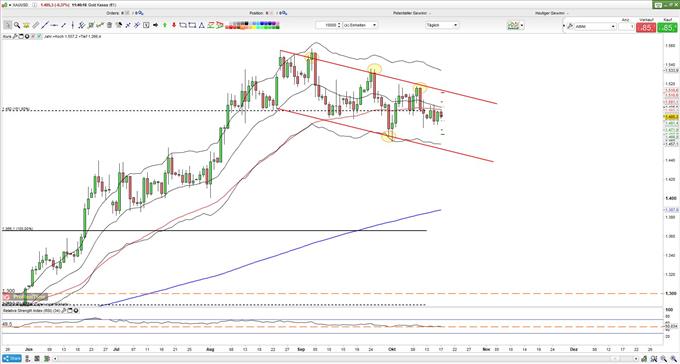Viewport: 680px width, 364px height.
Task: Pick a color from the palette swatches
Action: tap(252, 25)
